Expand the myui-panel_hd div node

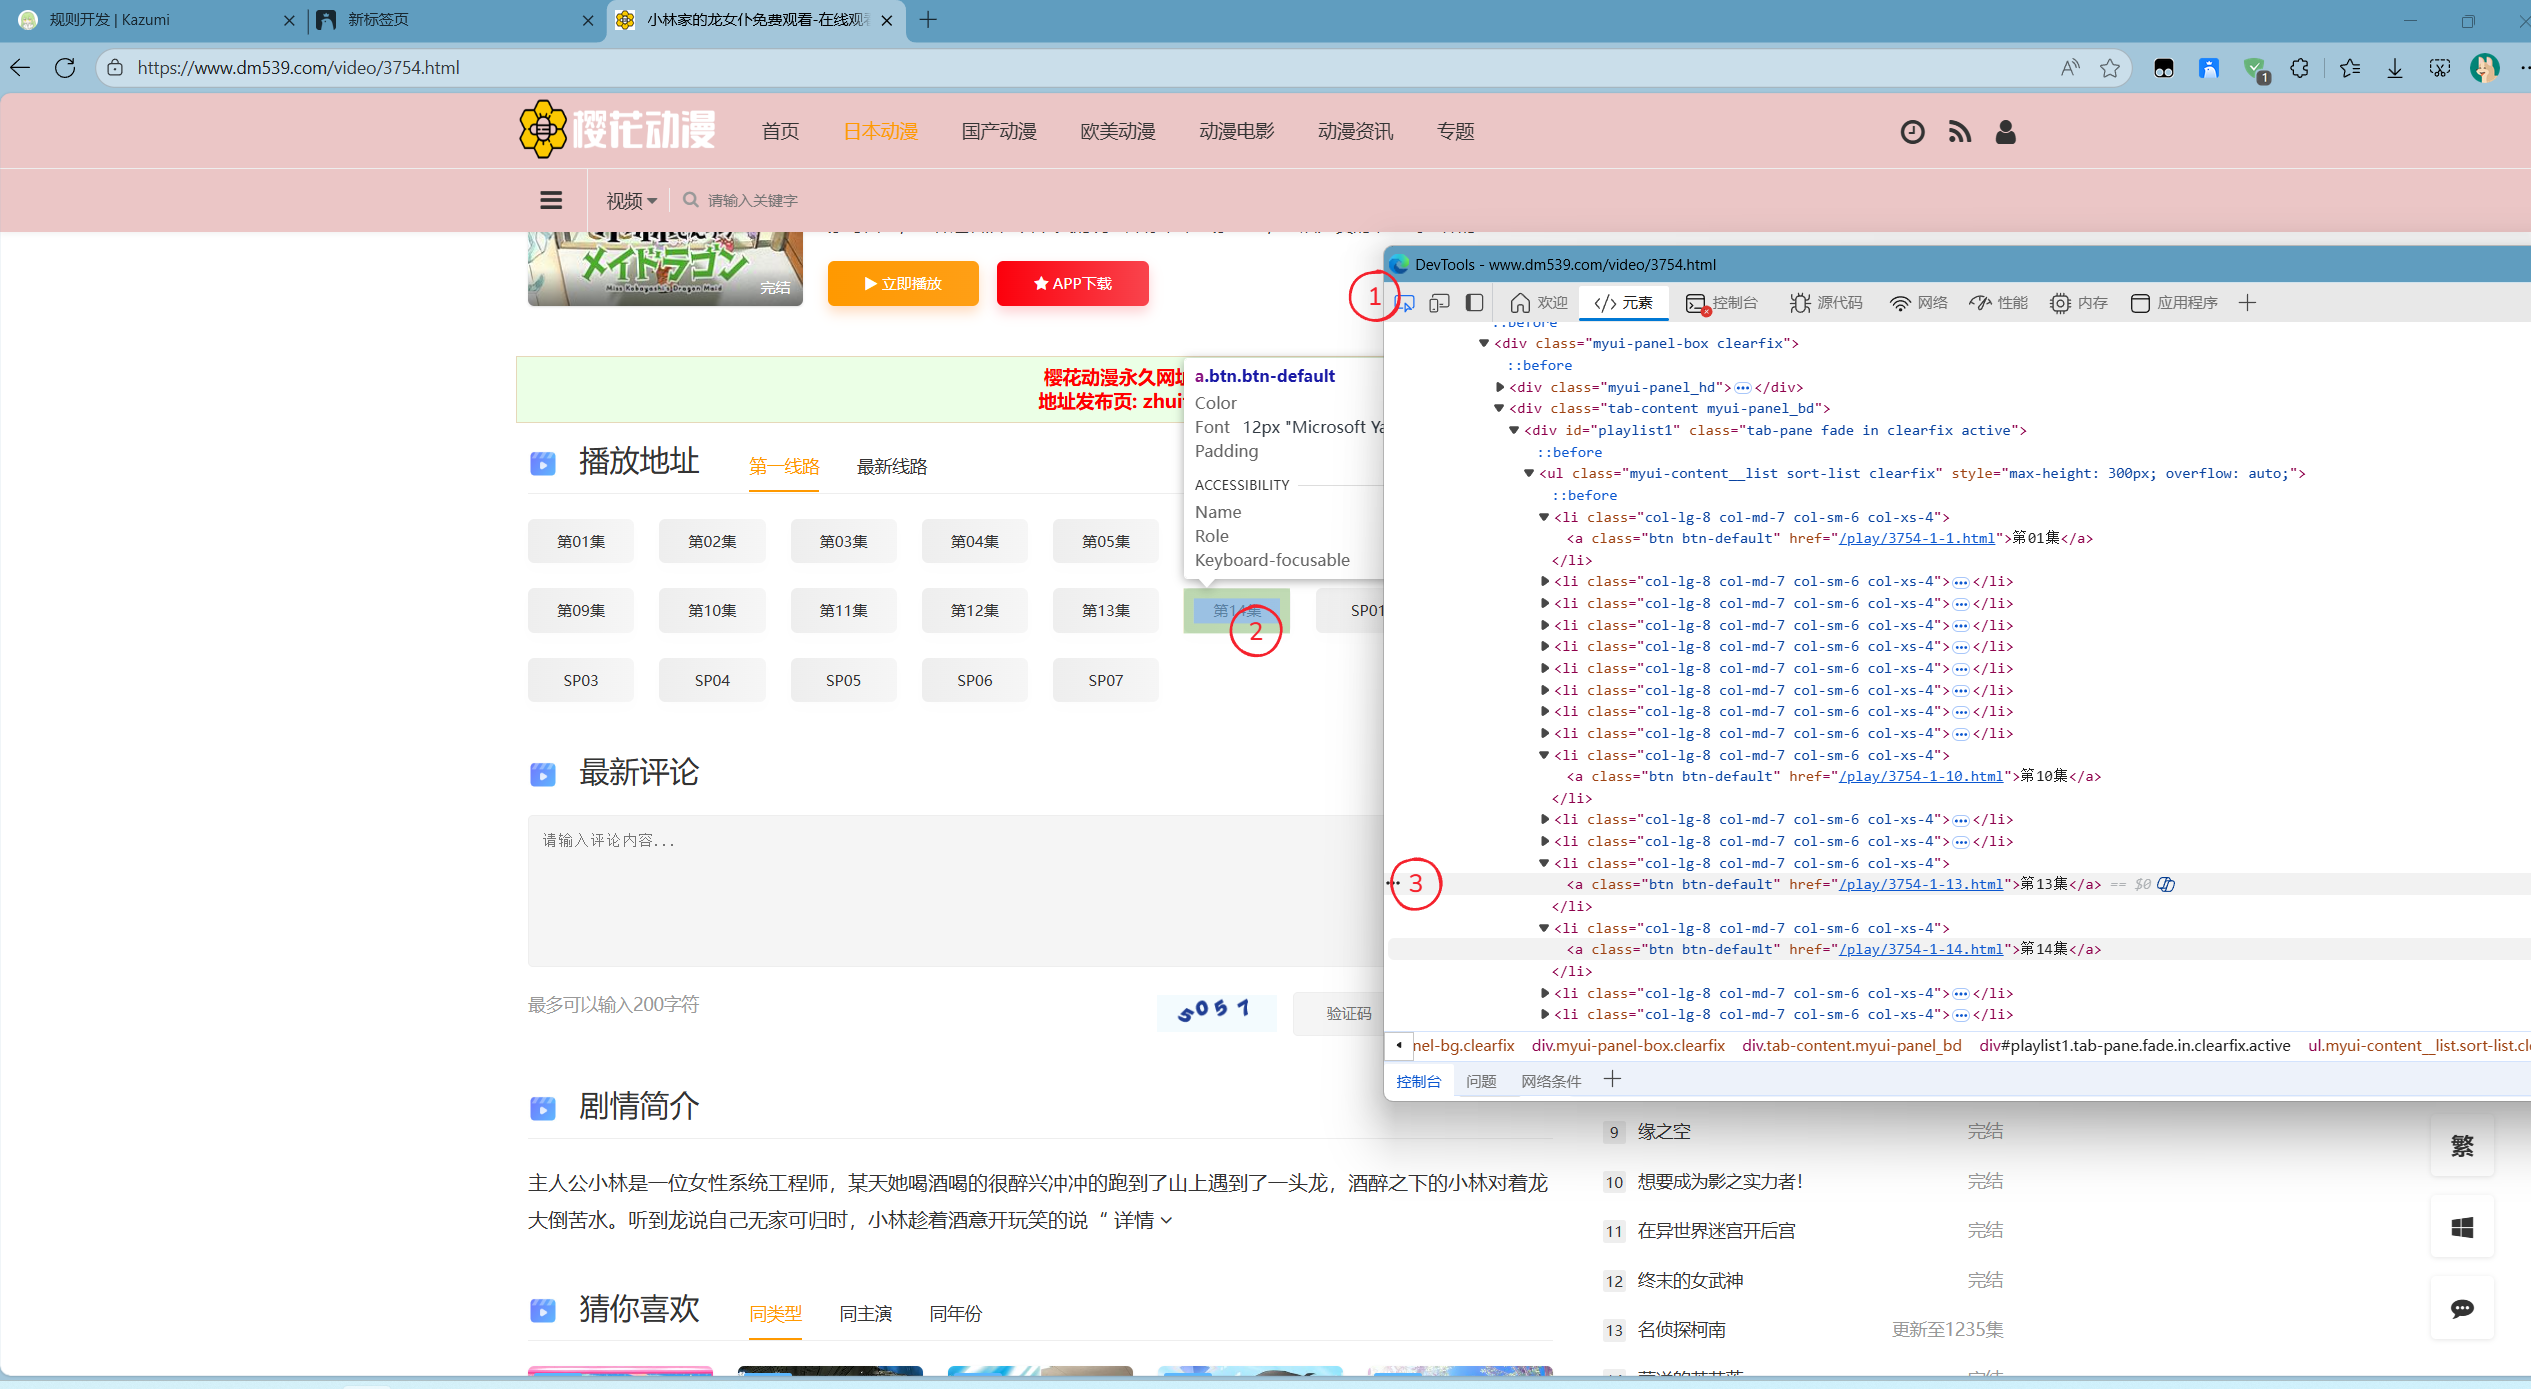(x=1499, y=387)
